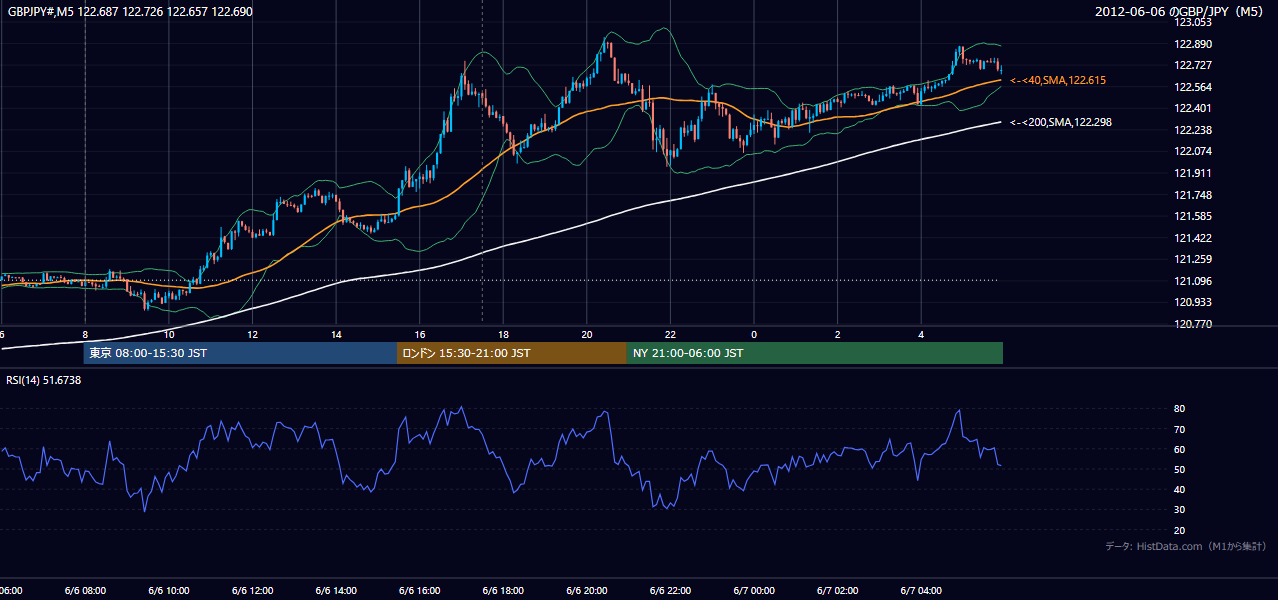Screen dimensions: 1278x600
Task: Open the HistData.com data source credit
Action: [x=1186, y=546]
